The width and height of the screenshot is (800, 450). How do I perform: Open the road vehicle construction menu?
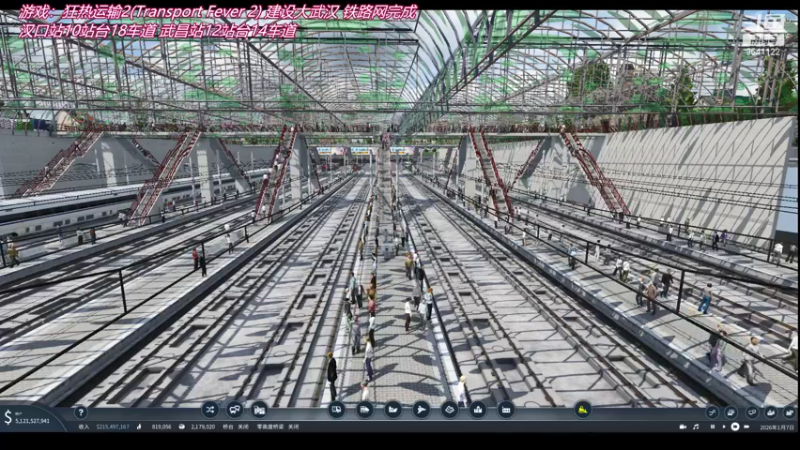tap(336, 410)
